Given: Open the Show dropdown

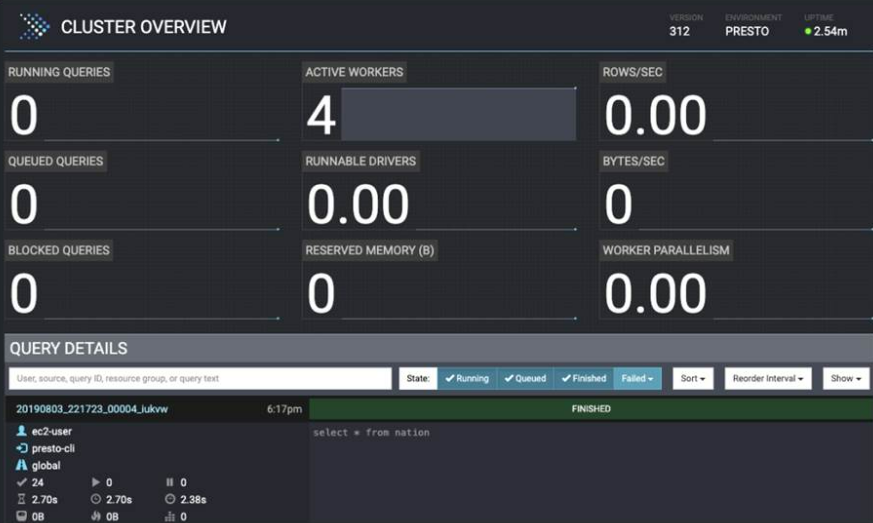Looking at the screenshot, I should coord(846,378).
